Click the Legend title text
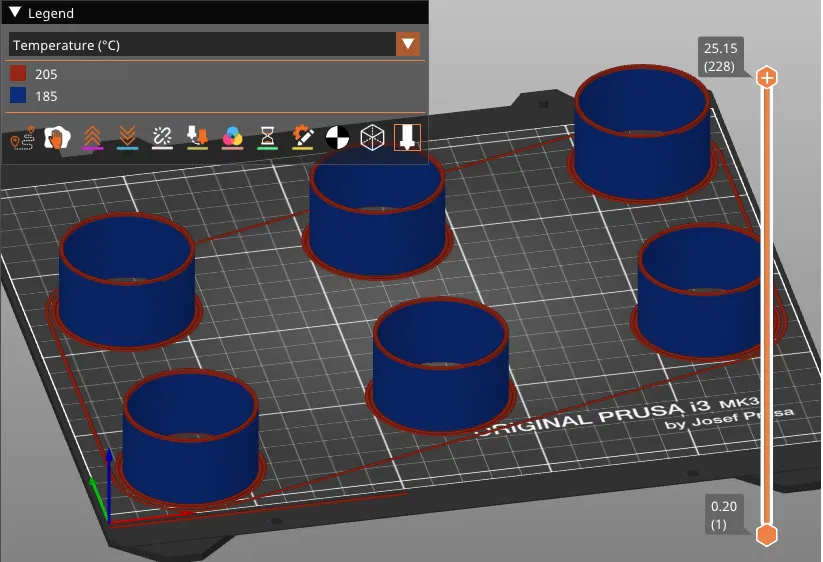 [x=51, y=13]
